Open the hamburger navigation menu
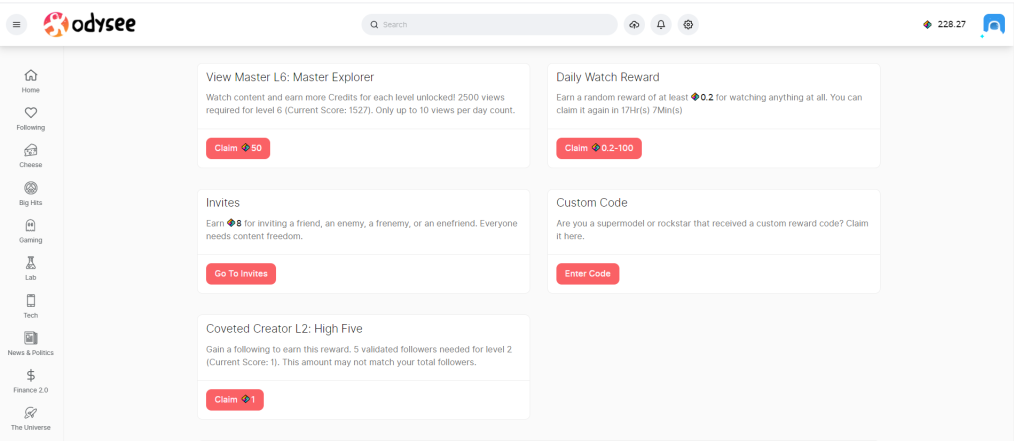 [x=16, y=25]
